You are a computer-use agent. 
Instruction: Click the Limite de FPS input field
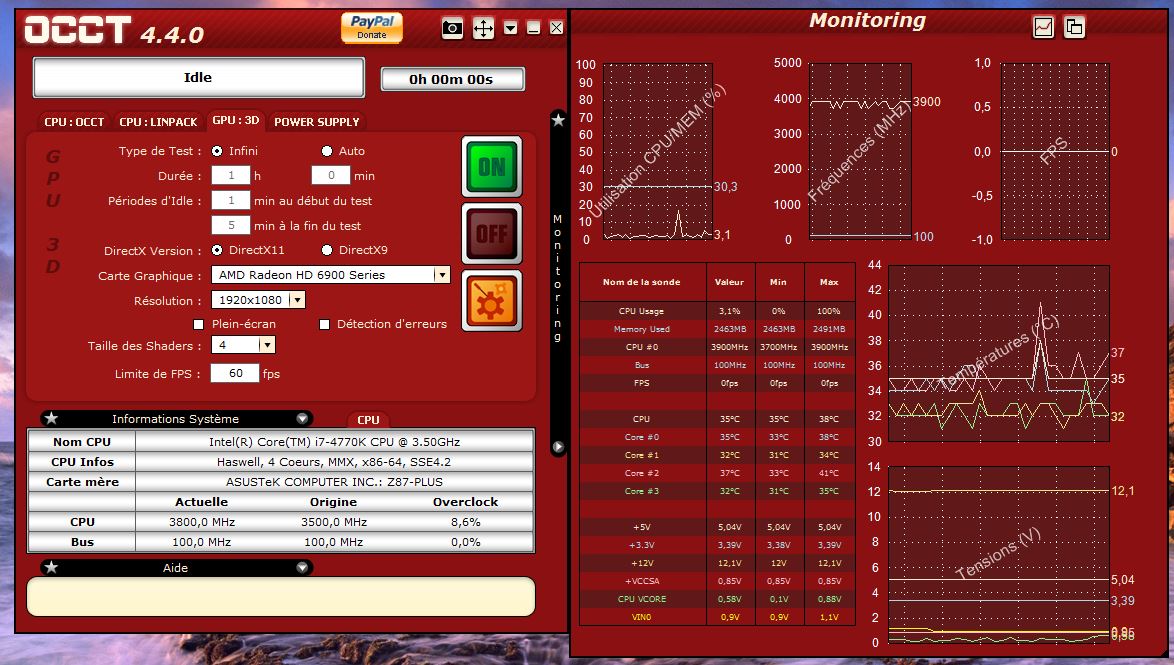pos(235,373)
